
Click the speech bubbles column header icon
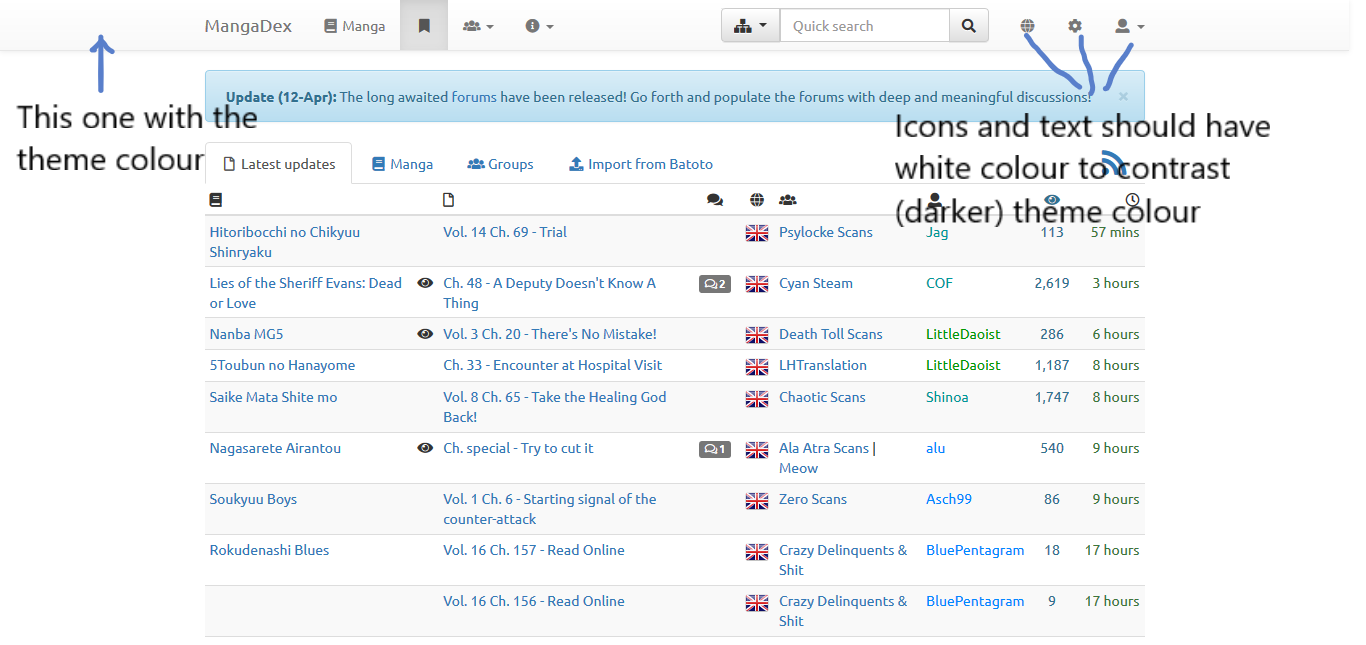[x=715, y=200]
